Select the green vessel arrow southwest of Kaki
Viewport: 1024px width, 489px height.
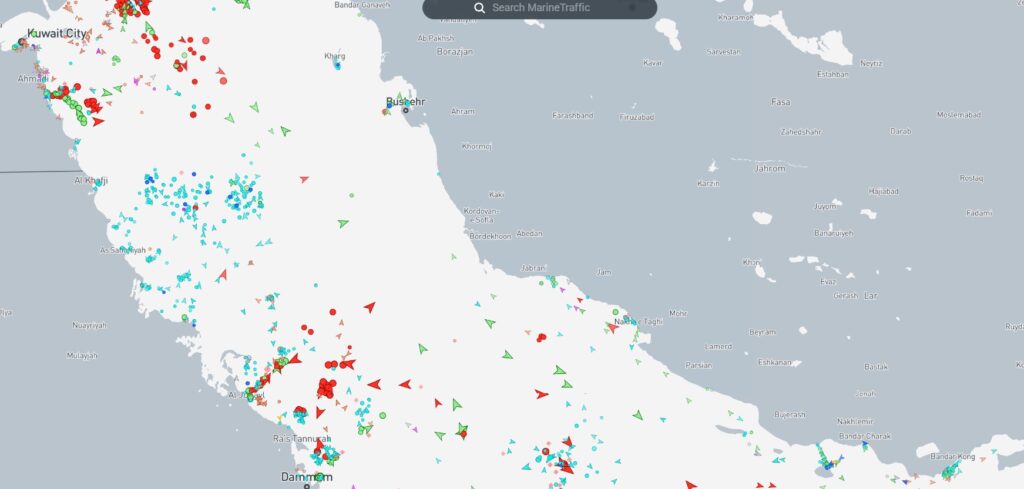point(344,222)
